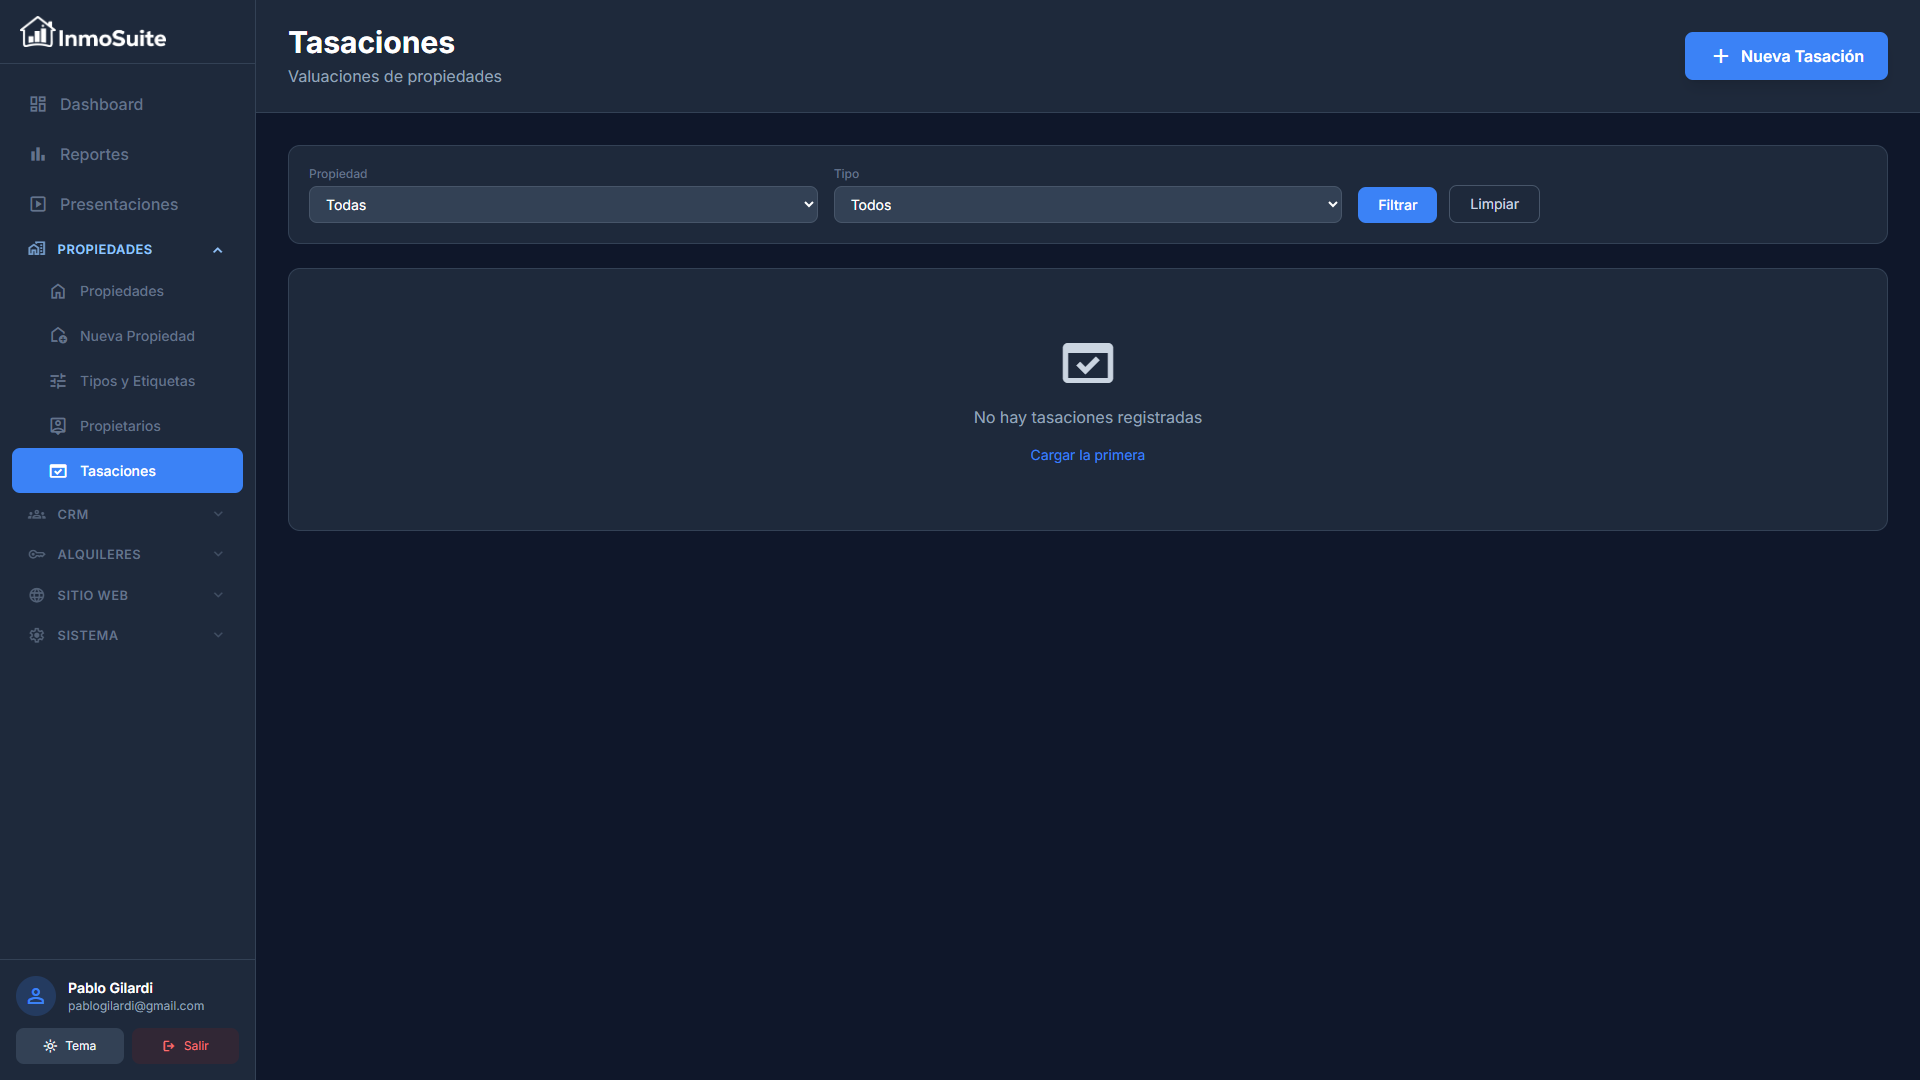1920x1080 pixels.
Task: Expand the ALQUILERES section
Action: coord(217,554)
